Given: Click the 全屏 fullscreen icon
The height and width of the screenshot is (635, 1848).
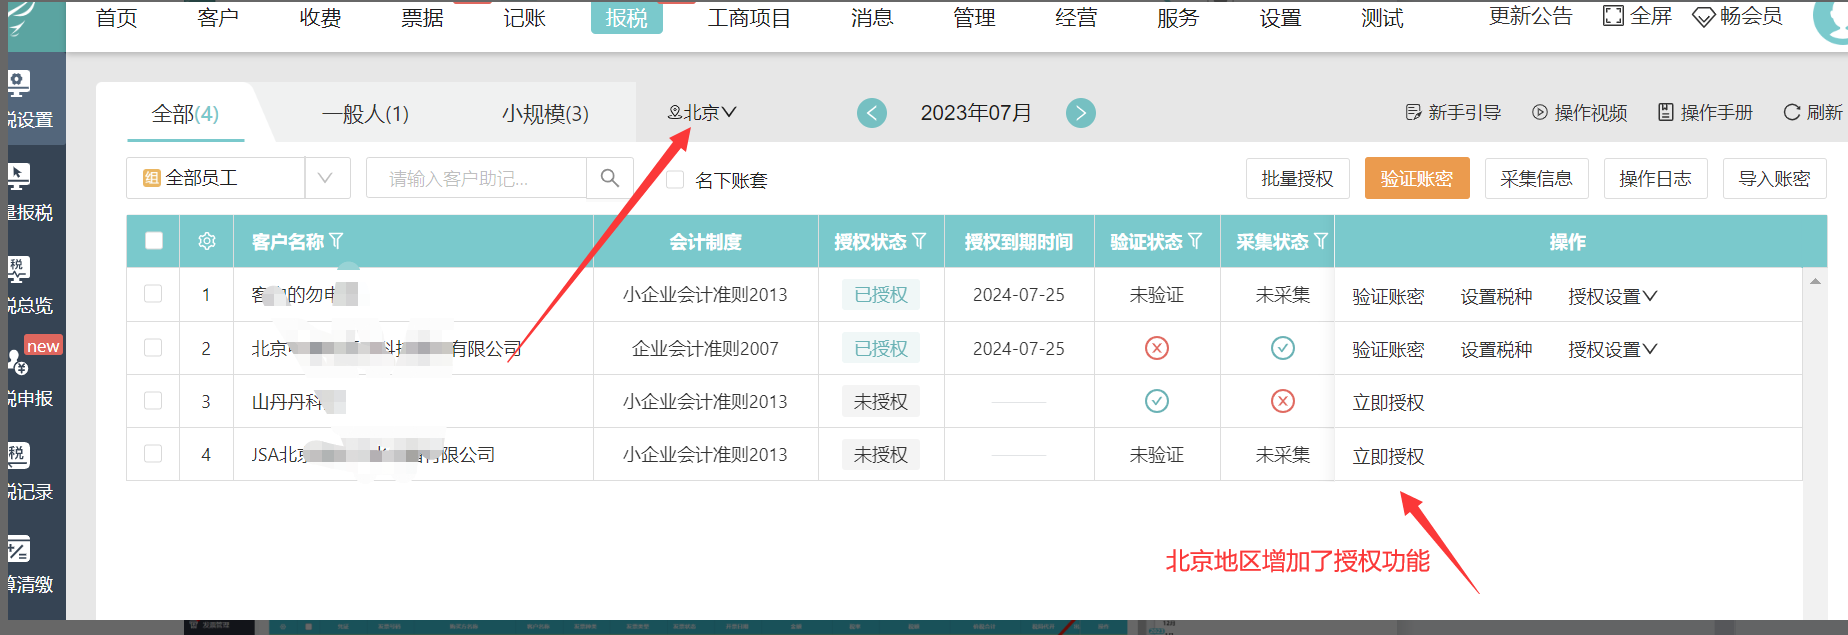Looking at the screenshot, I should pos(1613,16).
